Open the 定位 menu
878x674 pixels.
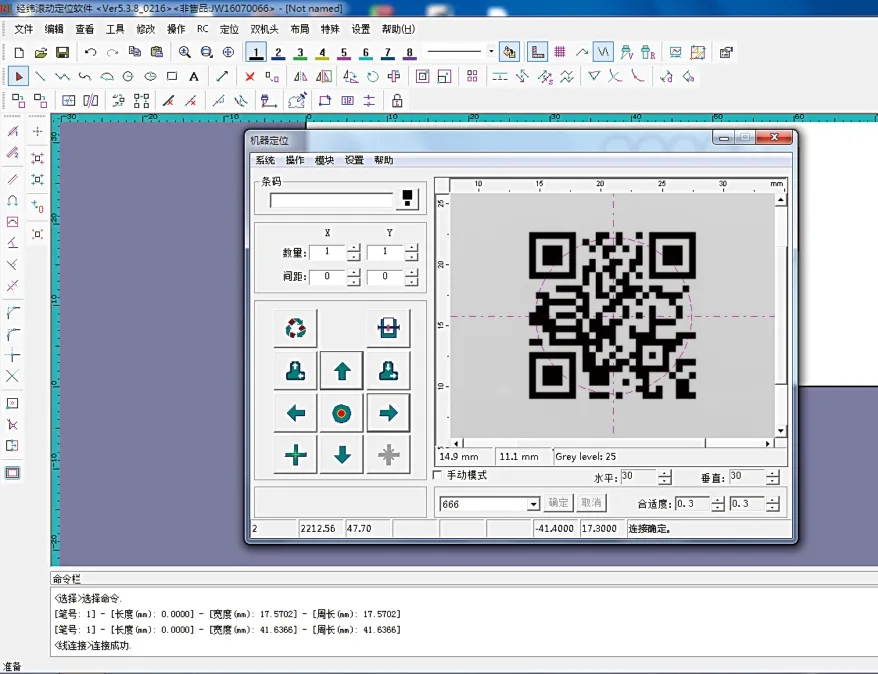[229, 29]
